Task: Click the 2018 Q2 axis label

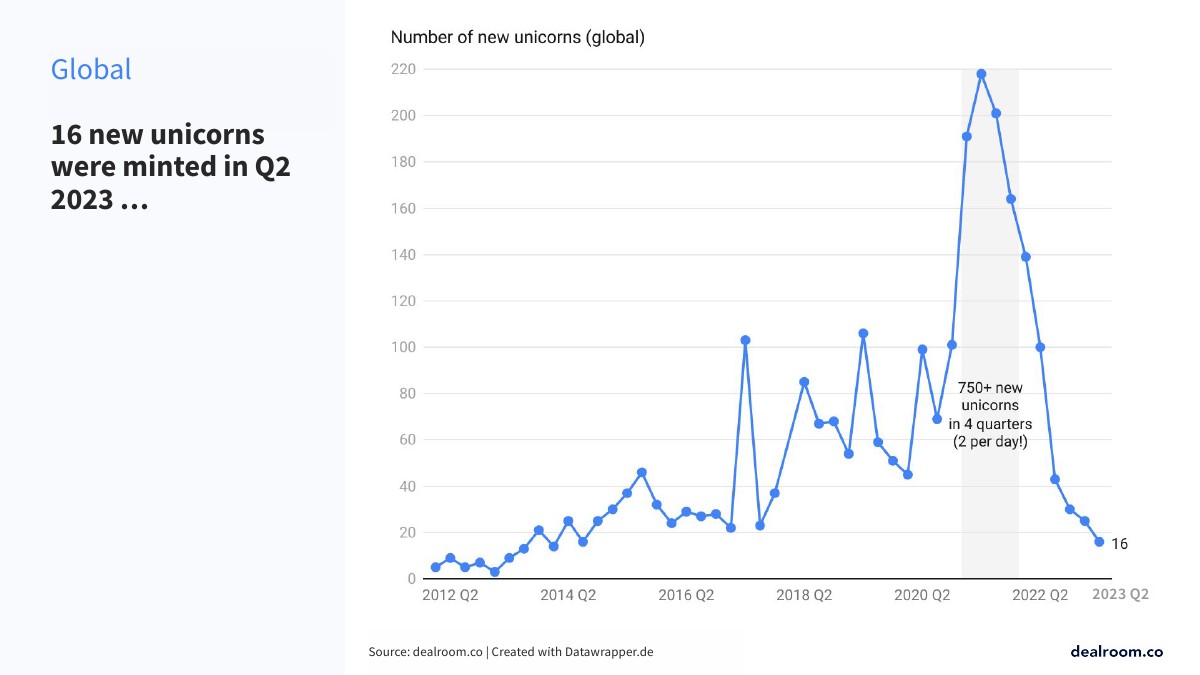Action: click(804, 595)
